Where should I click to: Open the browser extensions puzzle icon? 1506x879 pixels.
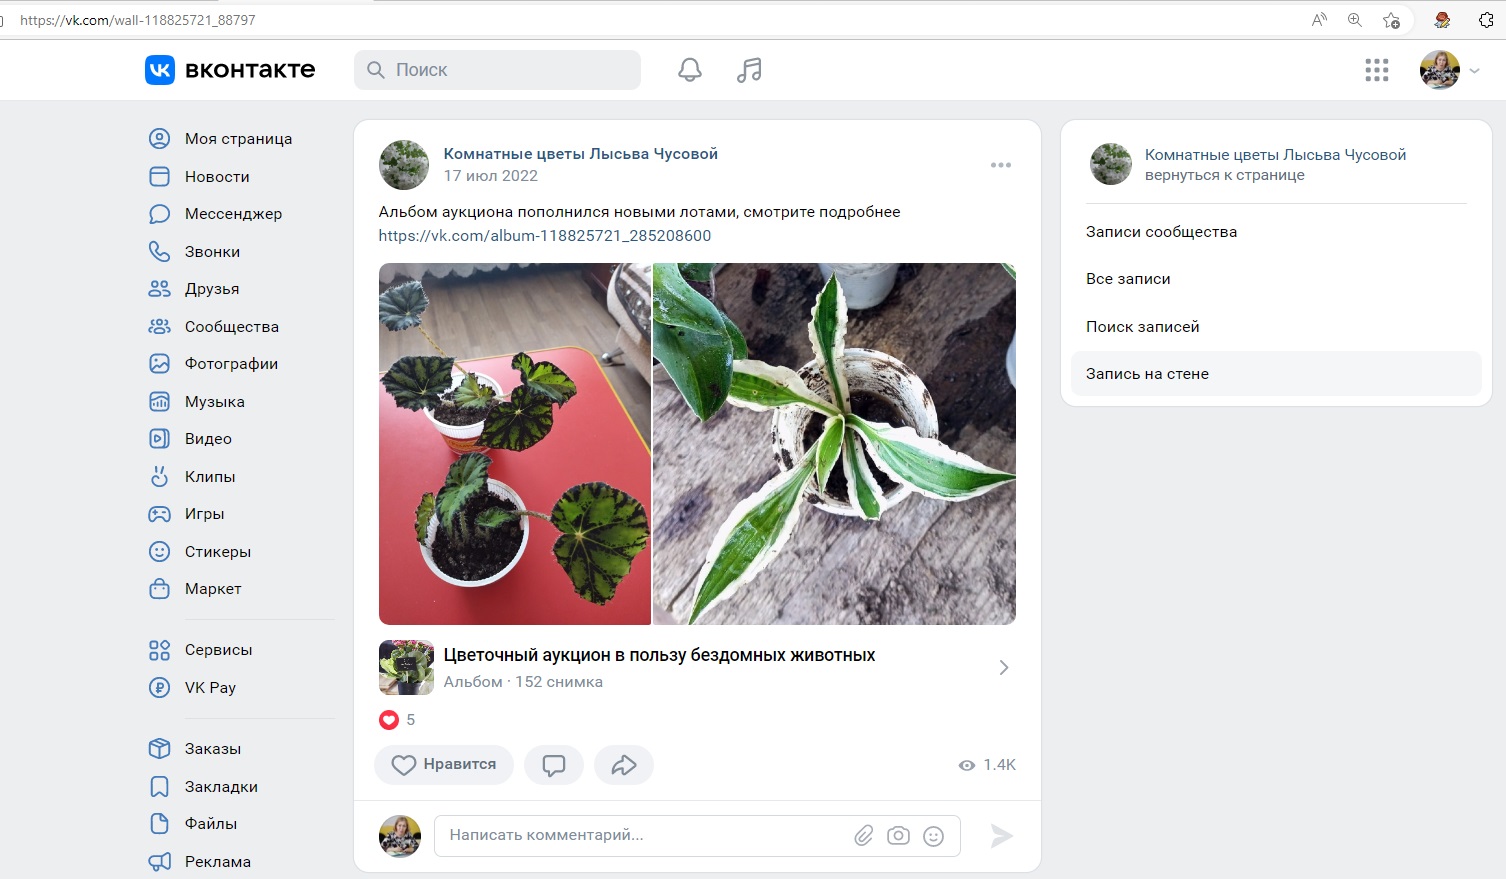pos(1486,20)
